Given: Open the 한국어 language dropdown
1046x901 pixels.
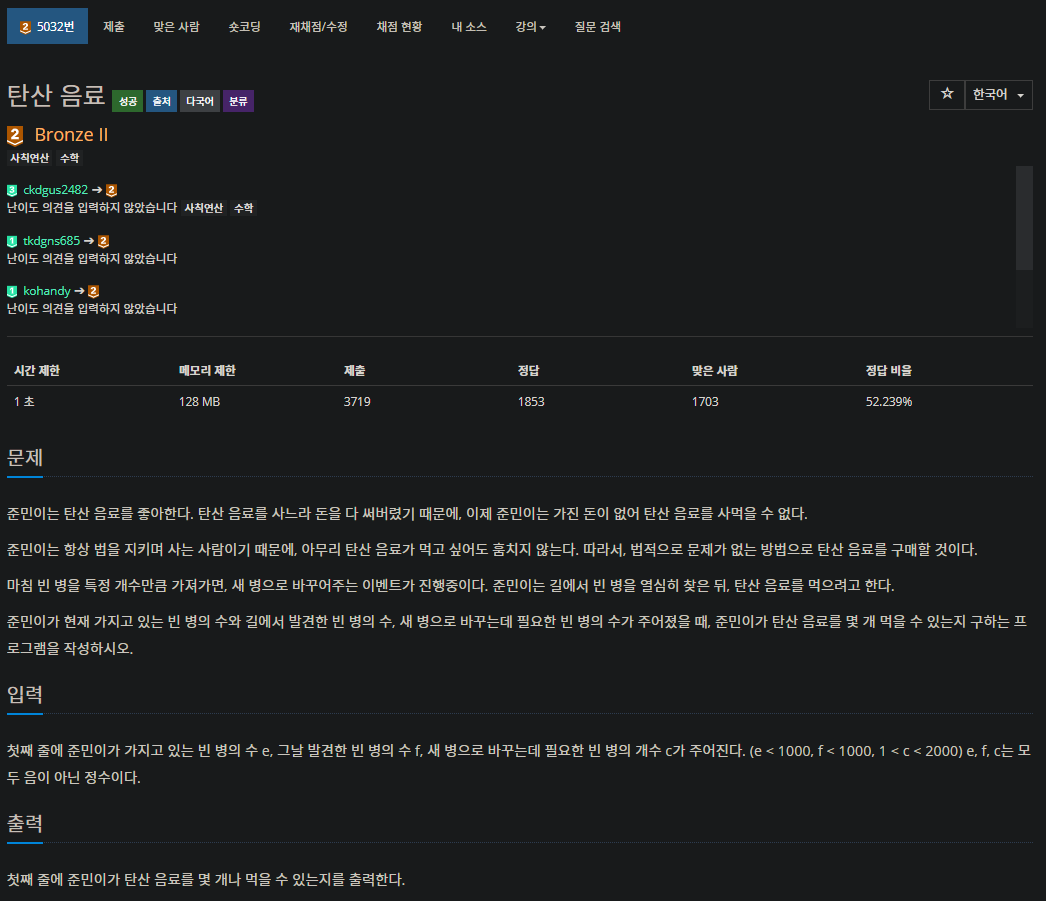Looking at the screenshot, I should point(998,95).
